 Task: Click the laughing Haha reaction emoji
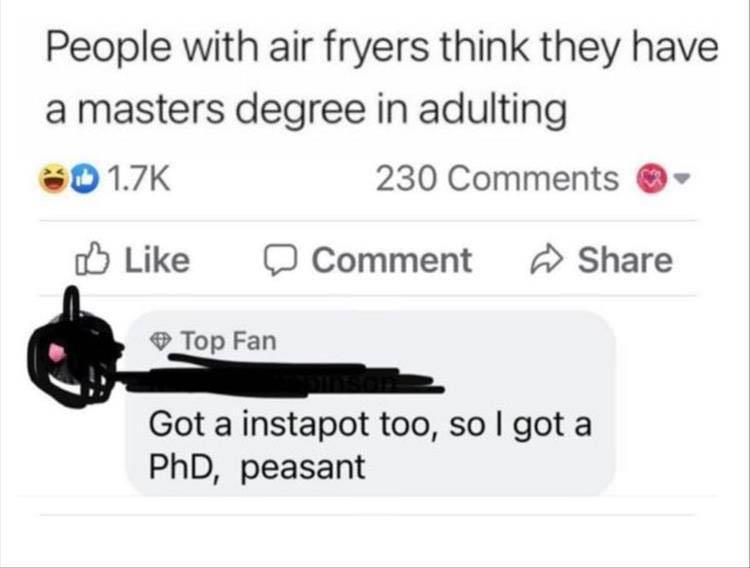54,179
